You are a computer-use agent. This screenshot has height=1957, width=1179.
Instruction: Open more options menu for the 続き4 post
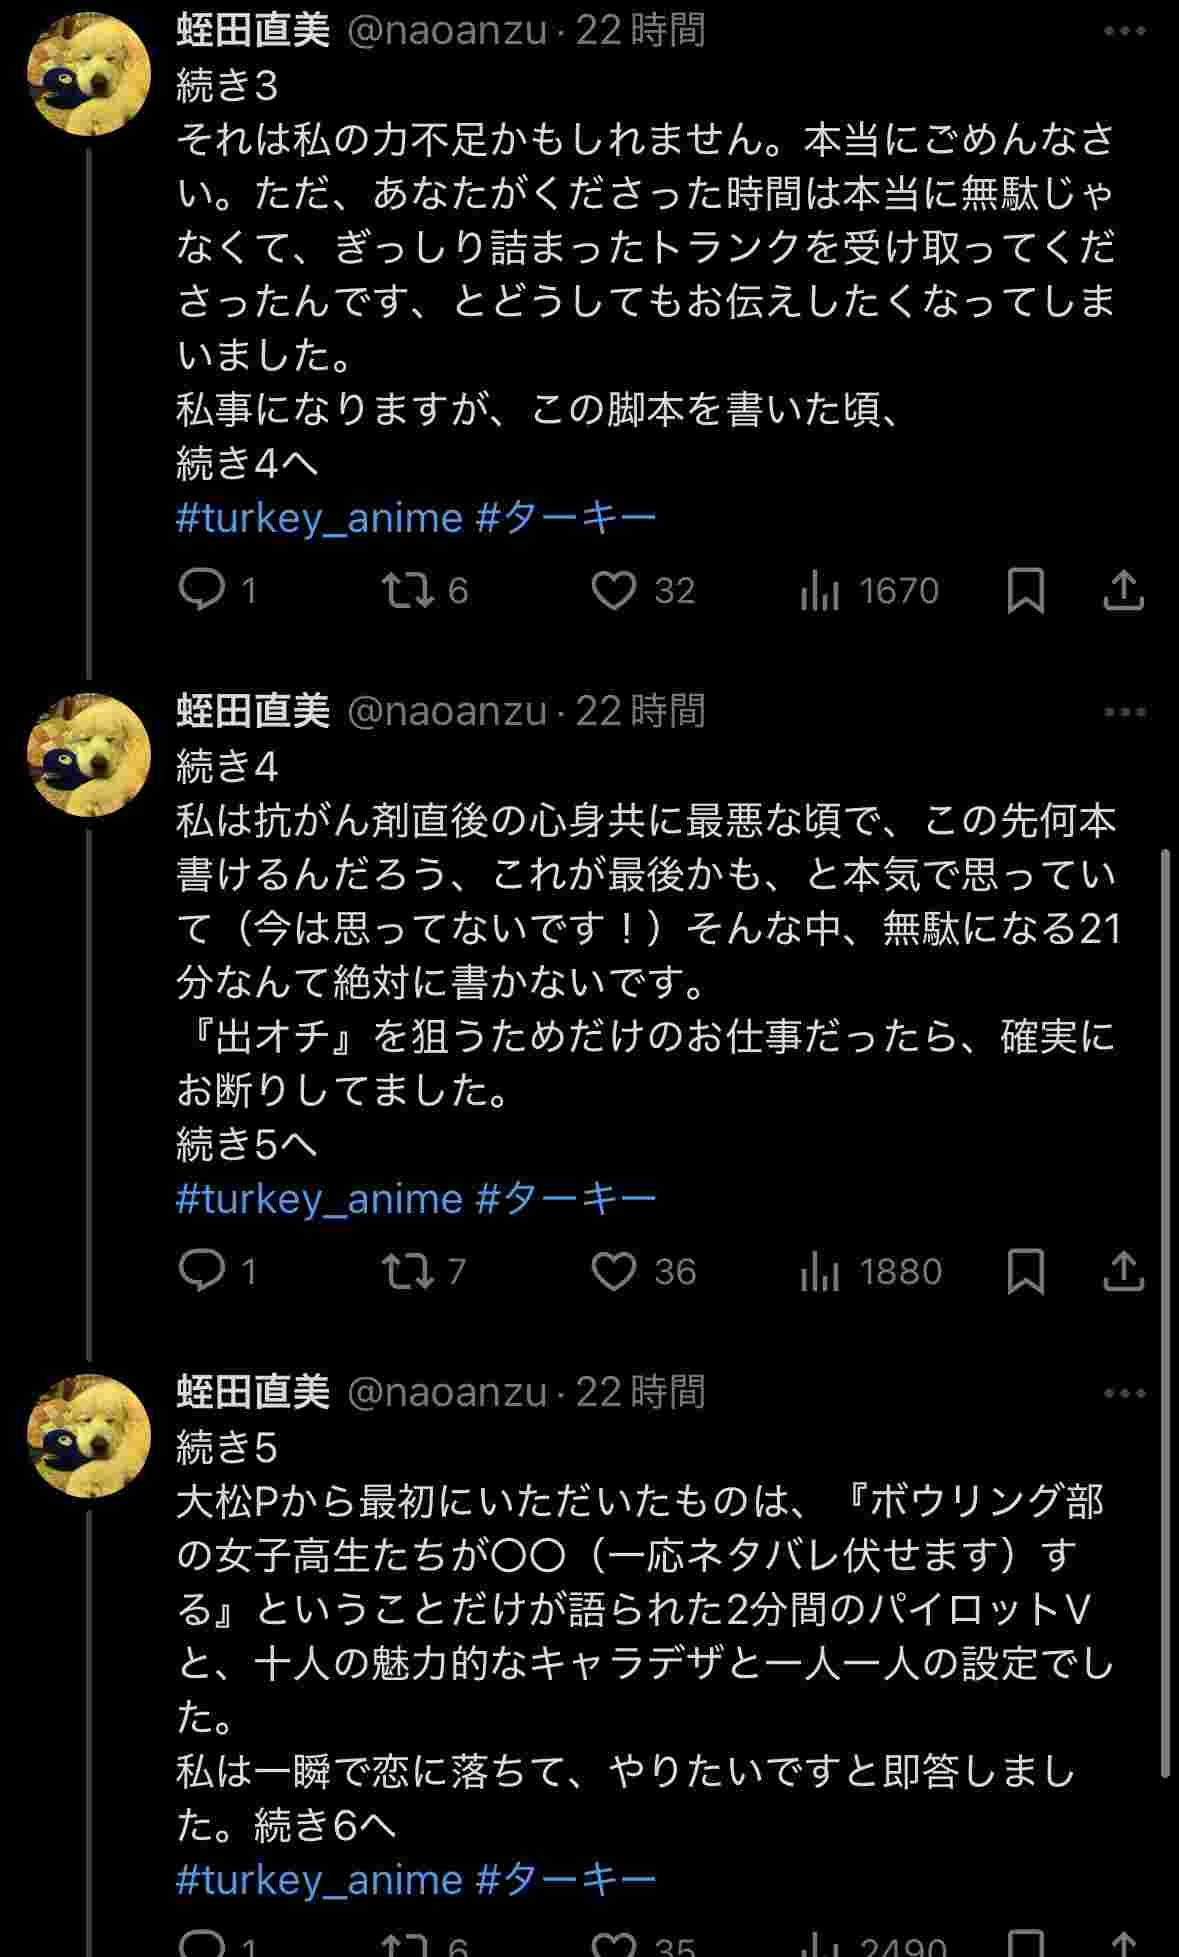(1124, 712)
